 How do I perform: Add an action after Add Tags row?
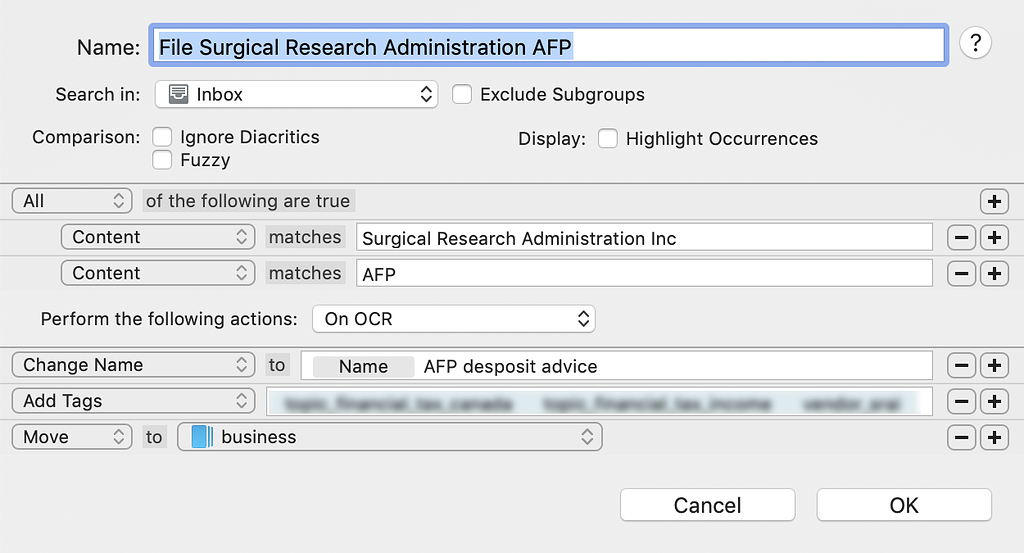pos(993,401)
